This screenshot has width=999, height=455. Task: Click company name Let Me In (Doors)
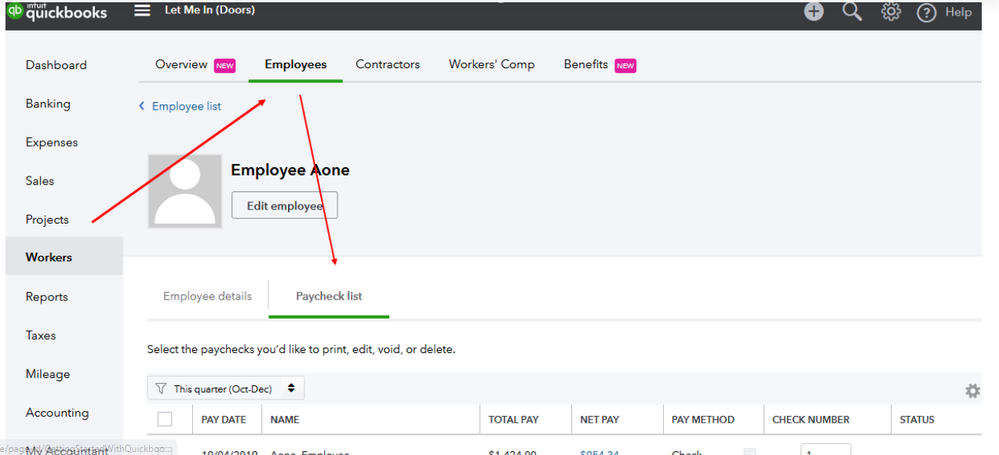210,10
